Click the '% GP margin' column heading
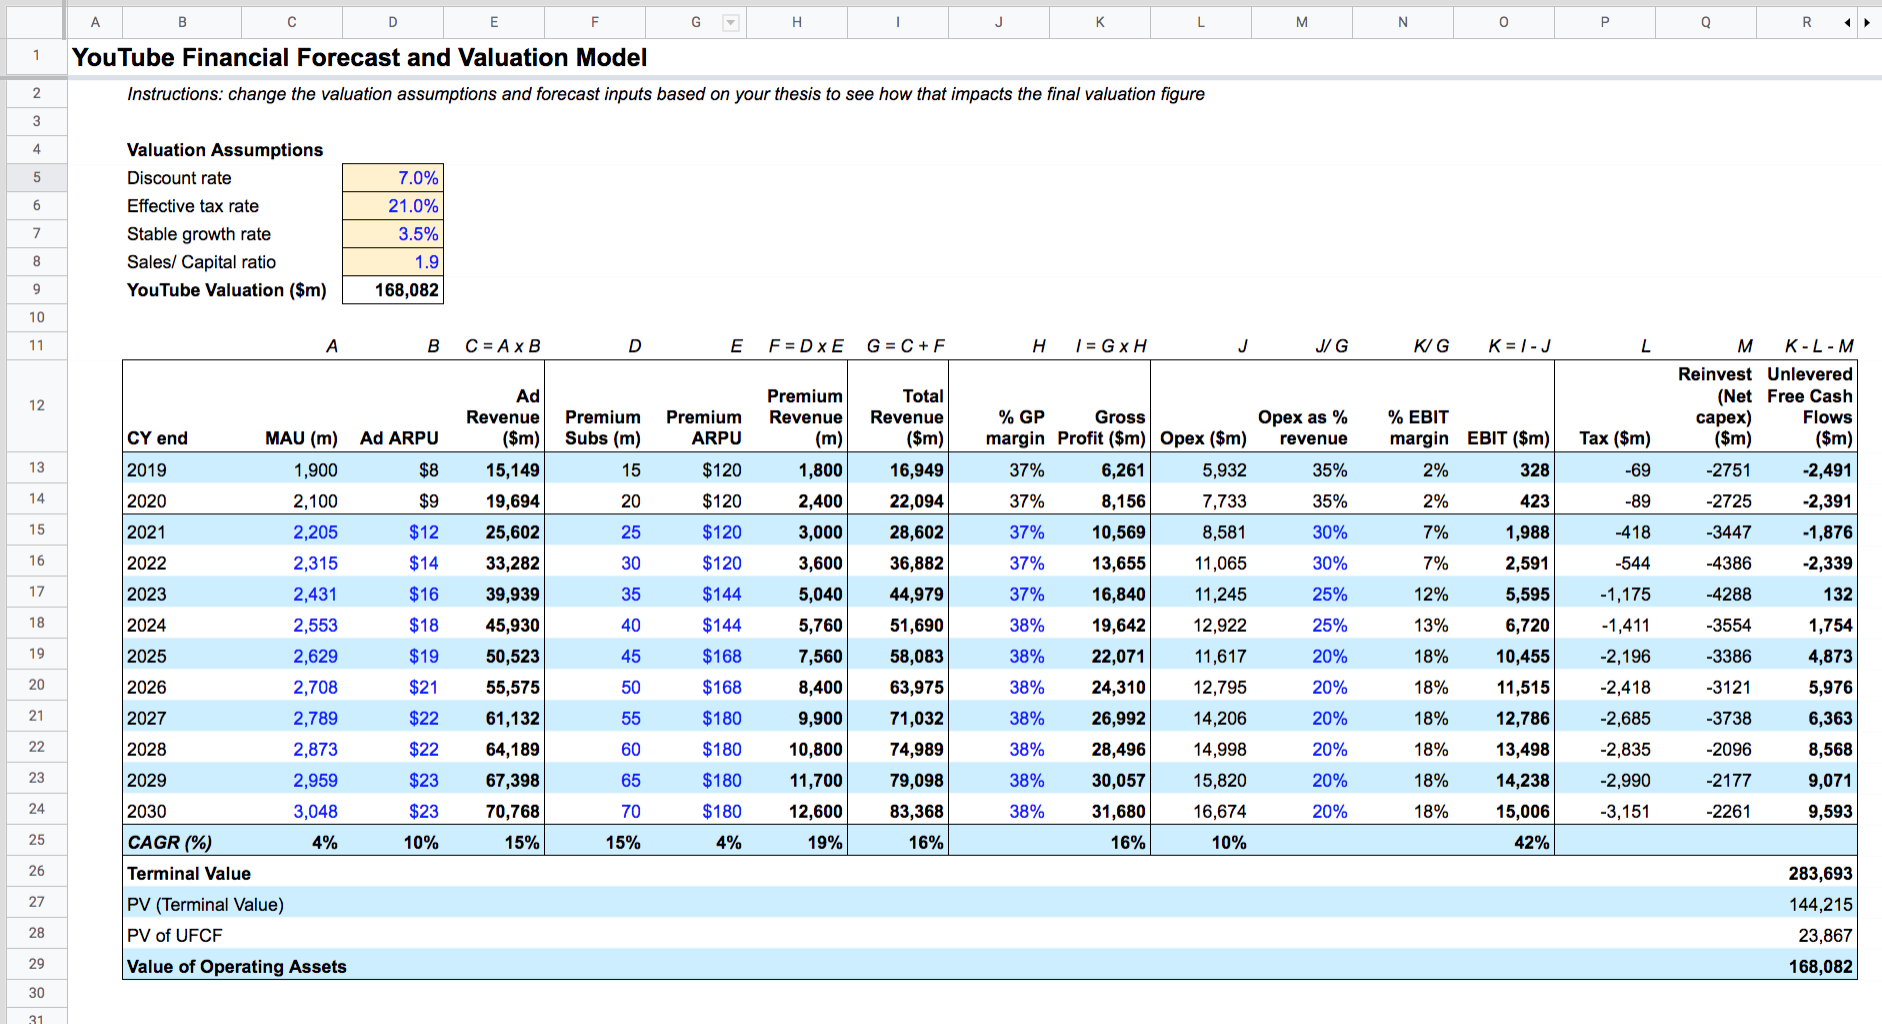The image size is (1882, 1024). 1015,428
